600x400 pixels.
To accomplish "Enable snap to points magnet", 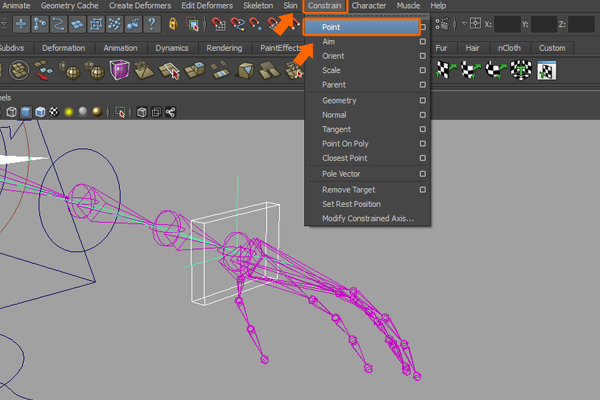I will click(255, 24).
